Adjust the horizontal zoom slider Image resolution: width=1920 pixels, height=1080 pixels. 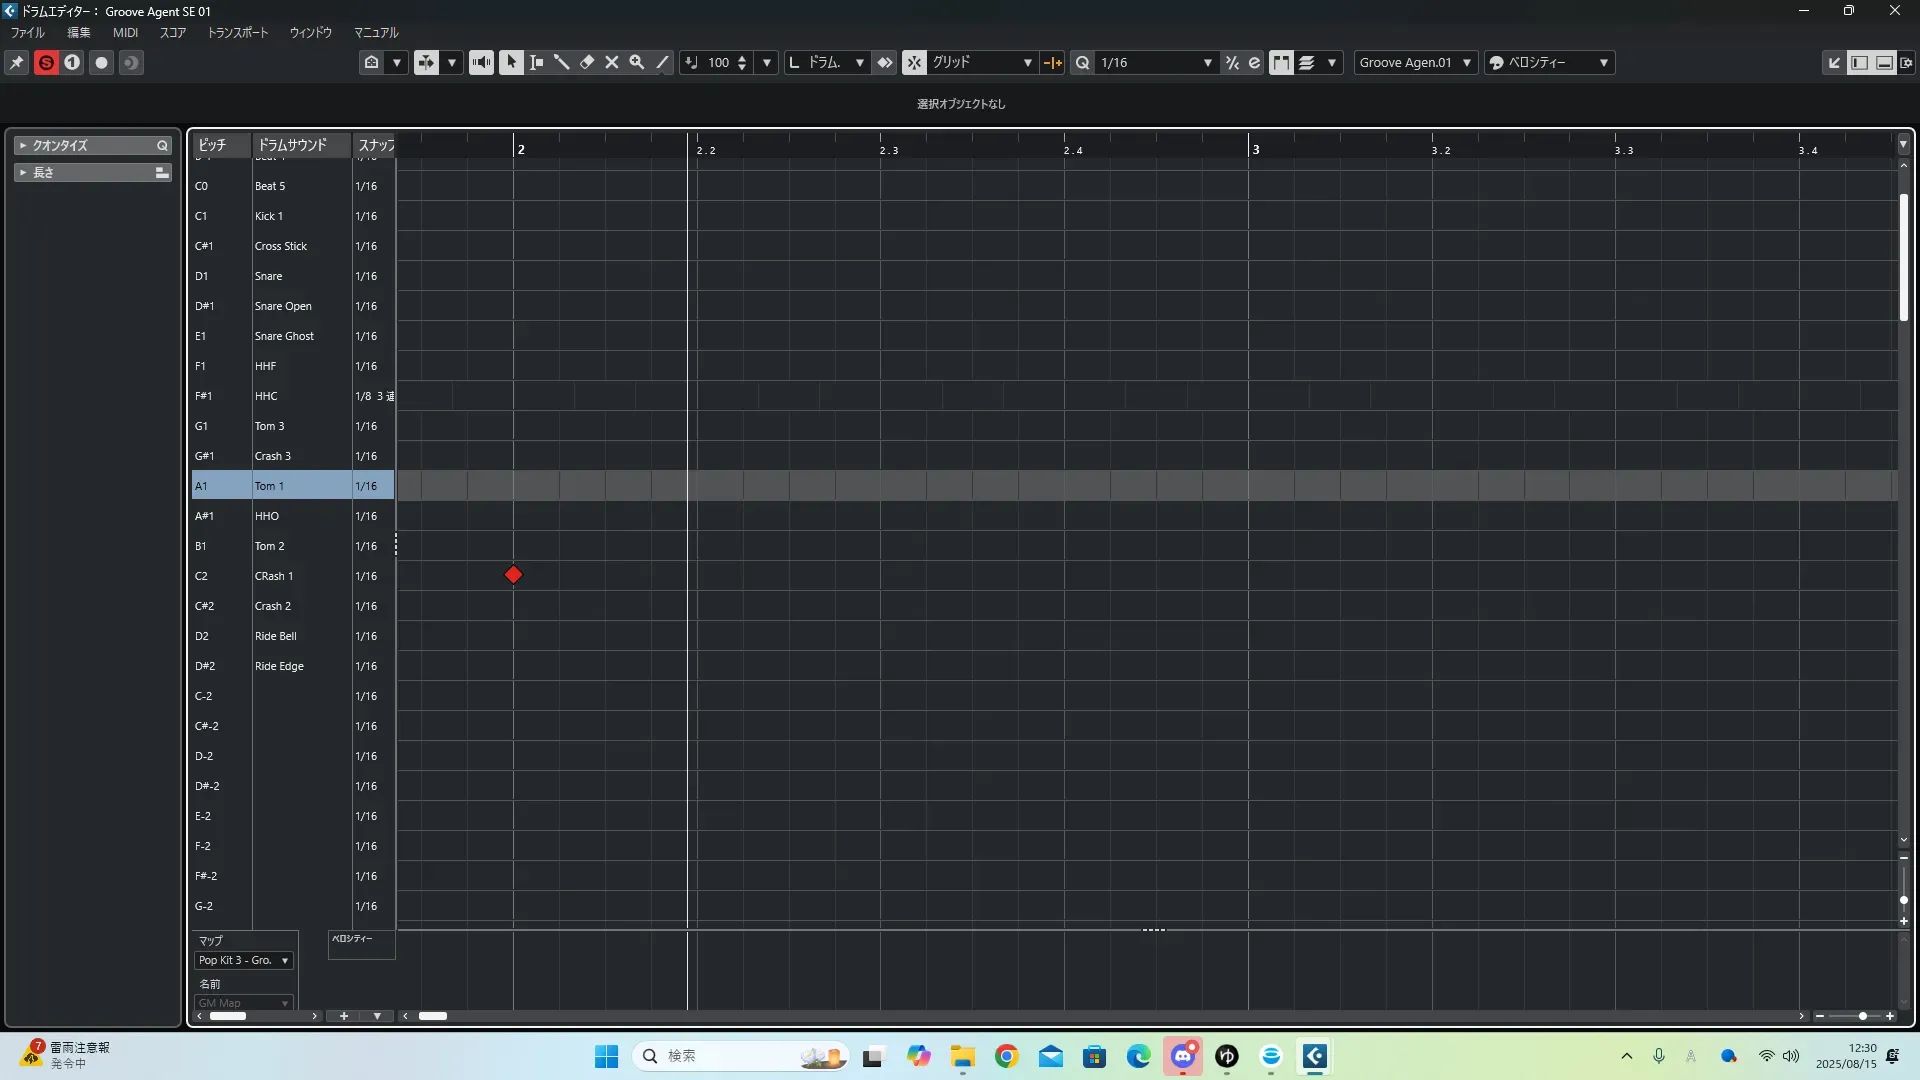1862,1016
